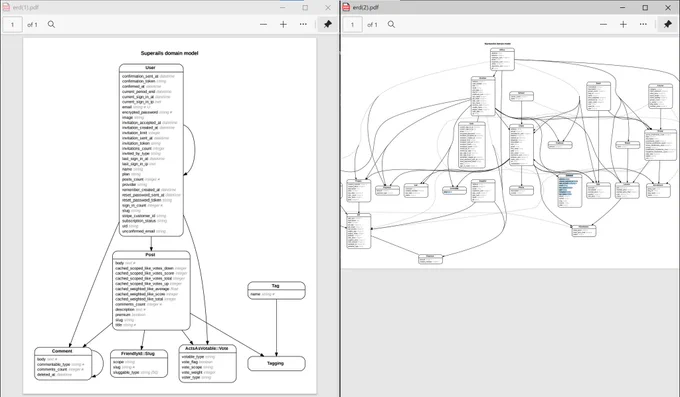Click the search icon in erd(2).pdf toolbar
Image resolution: width=680 pixels, height=397 pixels.
pos(391,24)
